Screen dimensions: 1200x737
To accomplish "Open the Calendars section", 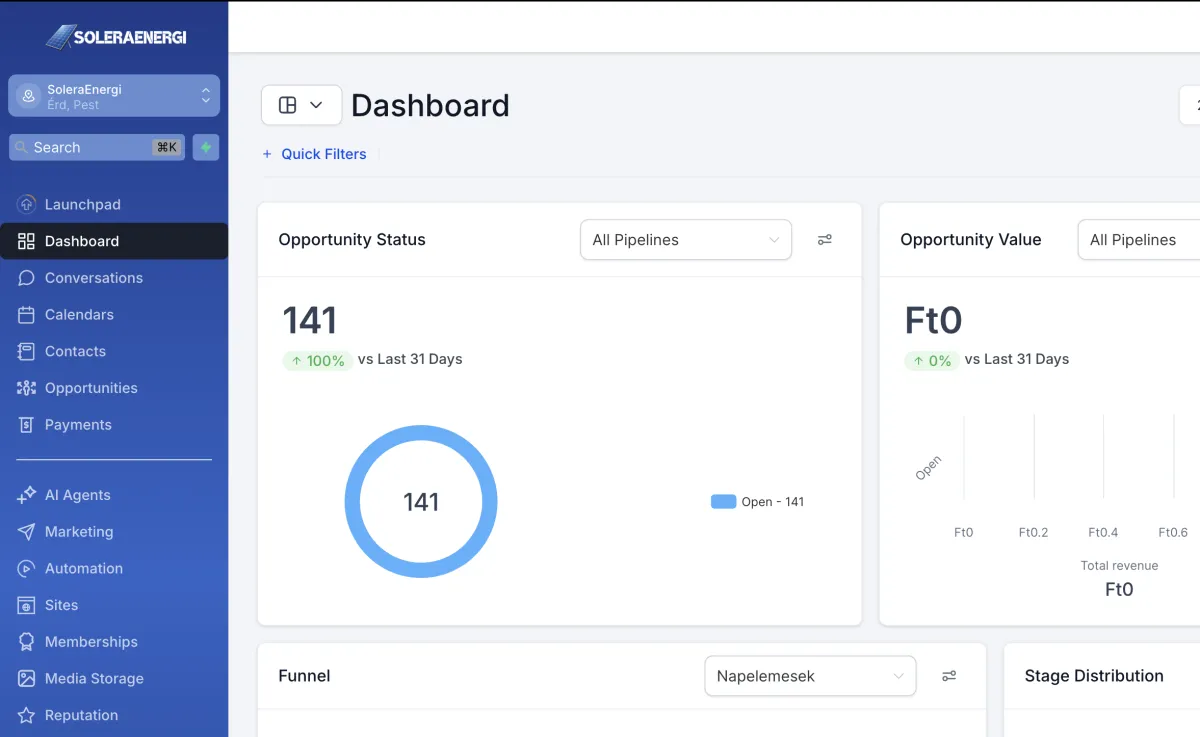I will point(114,314).
